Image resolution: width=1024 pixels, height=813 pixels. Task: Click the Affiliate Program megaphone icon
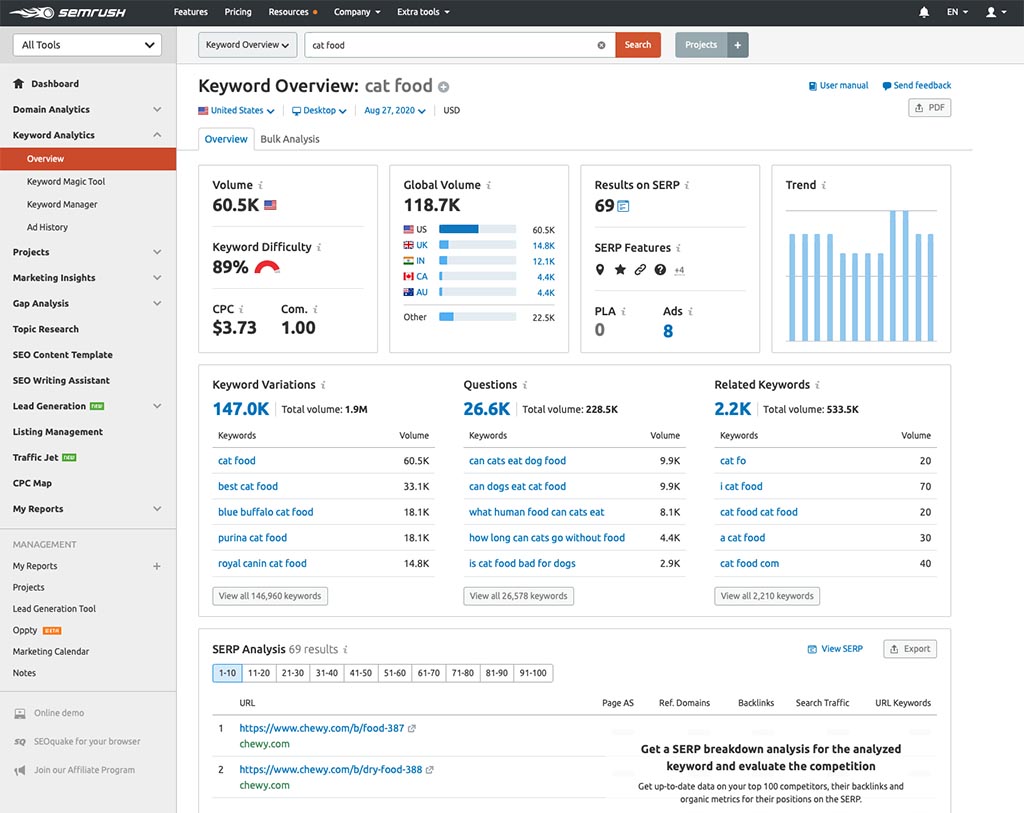click(20, 771)
